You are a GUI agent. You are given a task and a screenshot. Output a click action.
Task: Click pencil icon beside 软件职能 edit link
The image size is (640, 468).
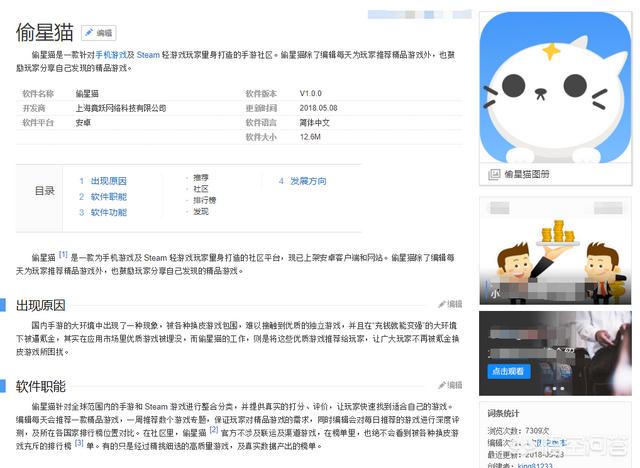[x=442, y=385]
